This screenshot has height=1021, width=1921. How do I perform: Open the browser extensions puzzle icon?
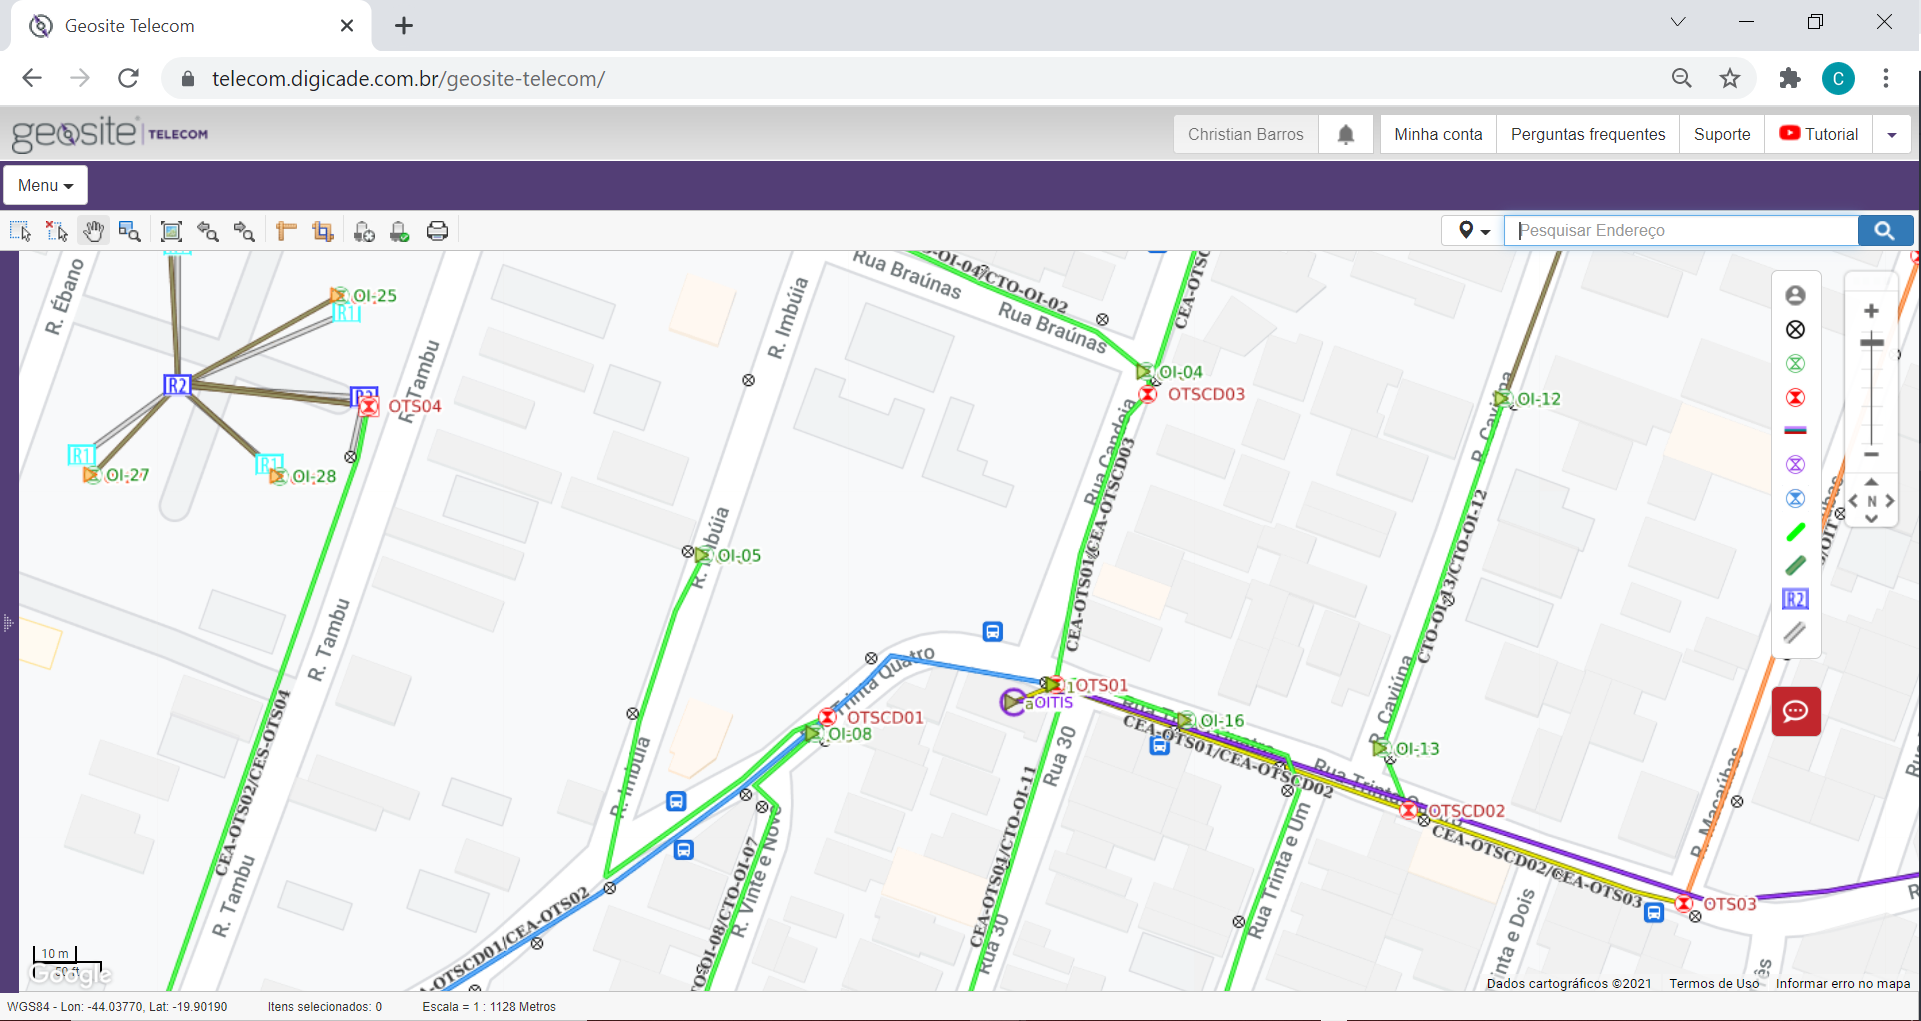point(1790,78)
